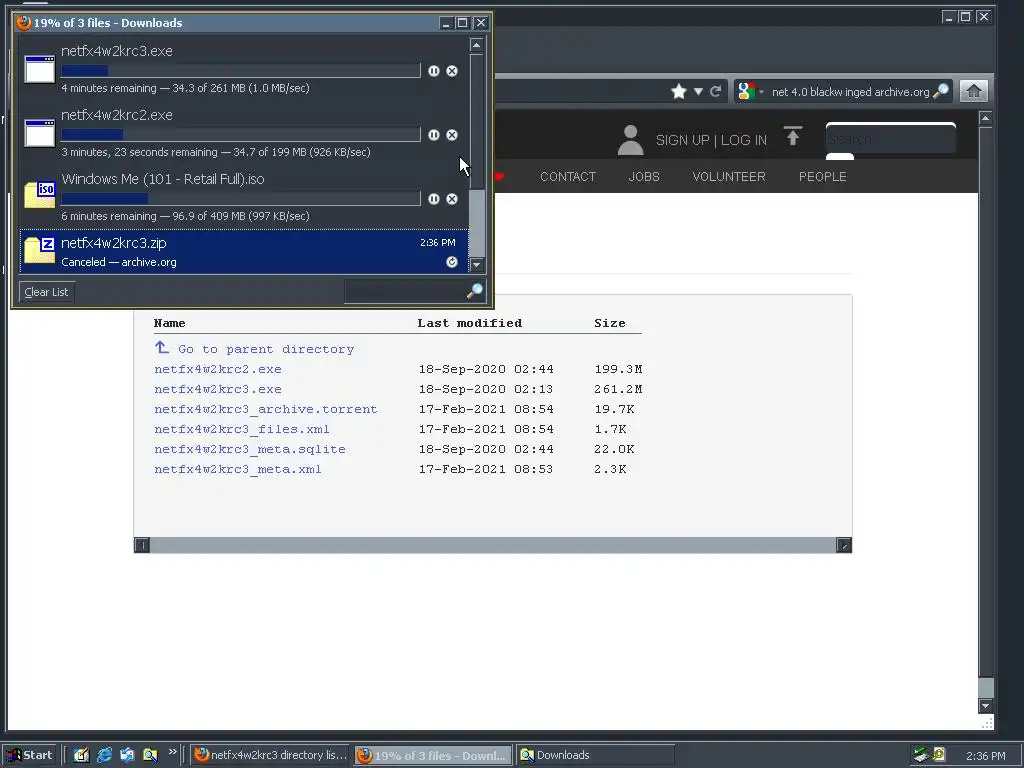The height and width of the screenshot is (768, 1024).
Task: Click the browser search bar text
Action: (850, 92)
